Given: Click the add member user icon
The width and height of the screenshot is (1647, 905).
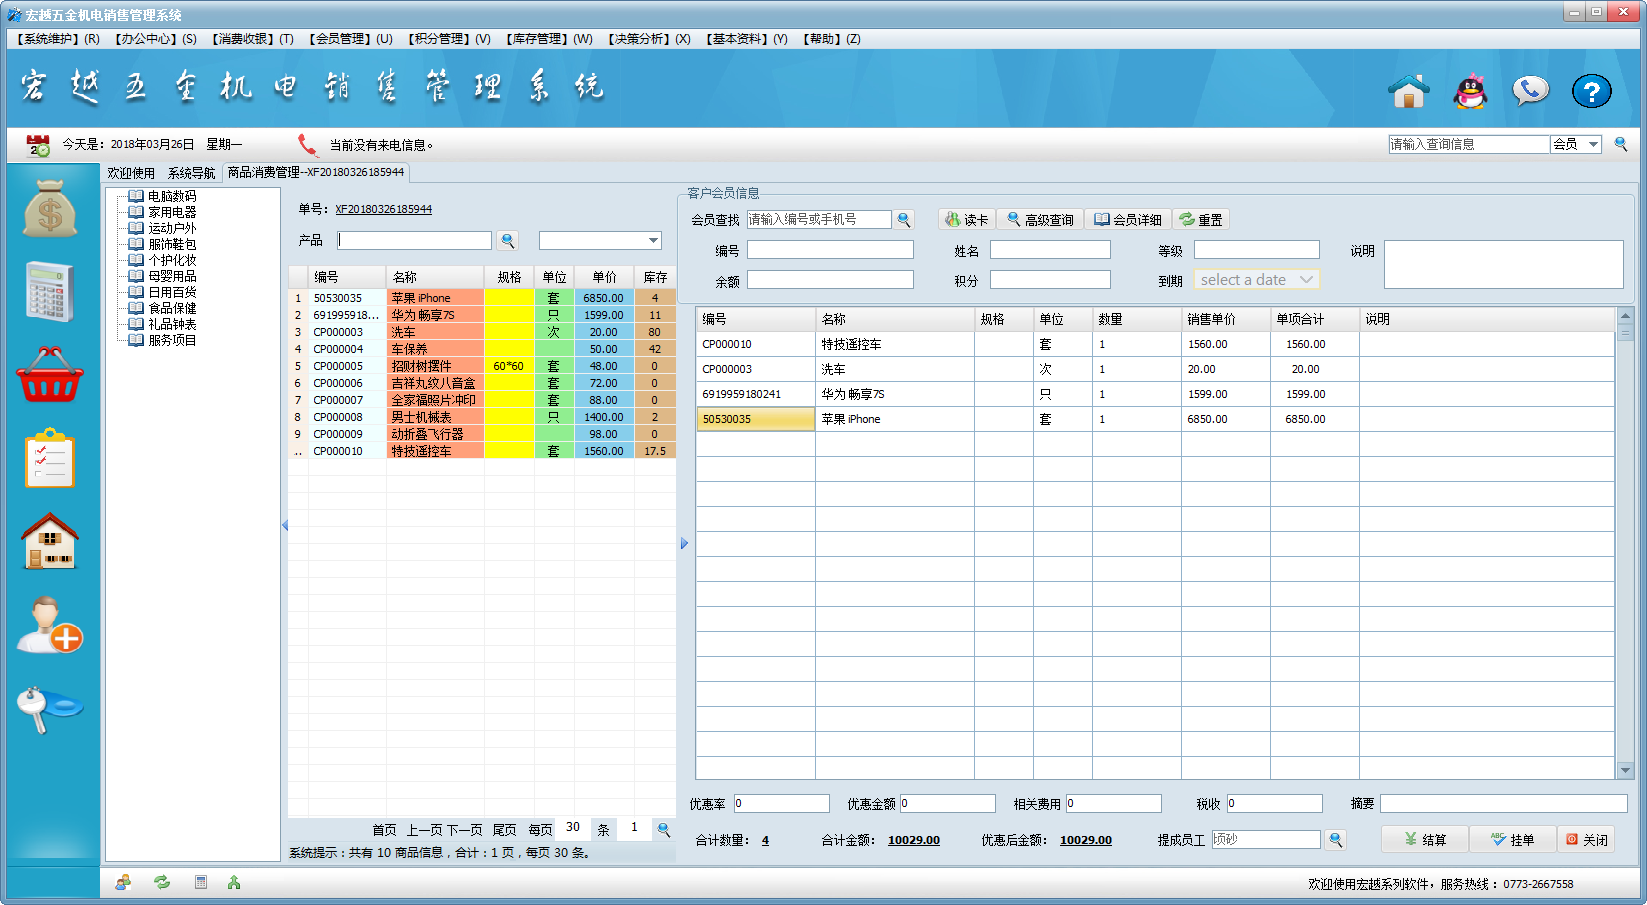Looking at the screenshot, I should click(x=50, y=625).
